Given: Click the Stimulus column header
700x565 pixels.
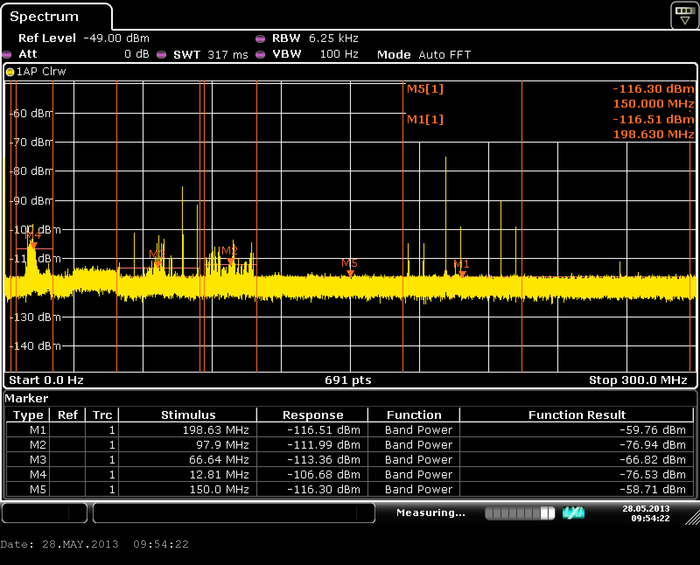Looking at the screenshot, I should (188, 414).
